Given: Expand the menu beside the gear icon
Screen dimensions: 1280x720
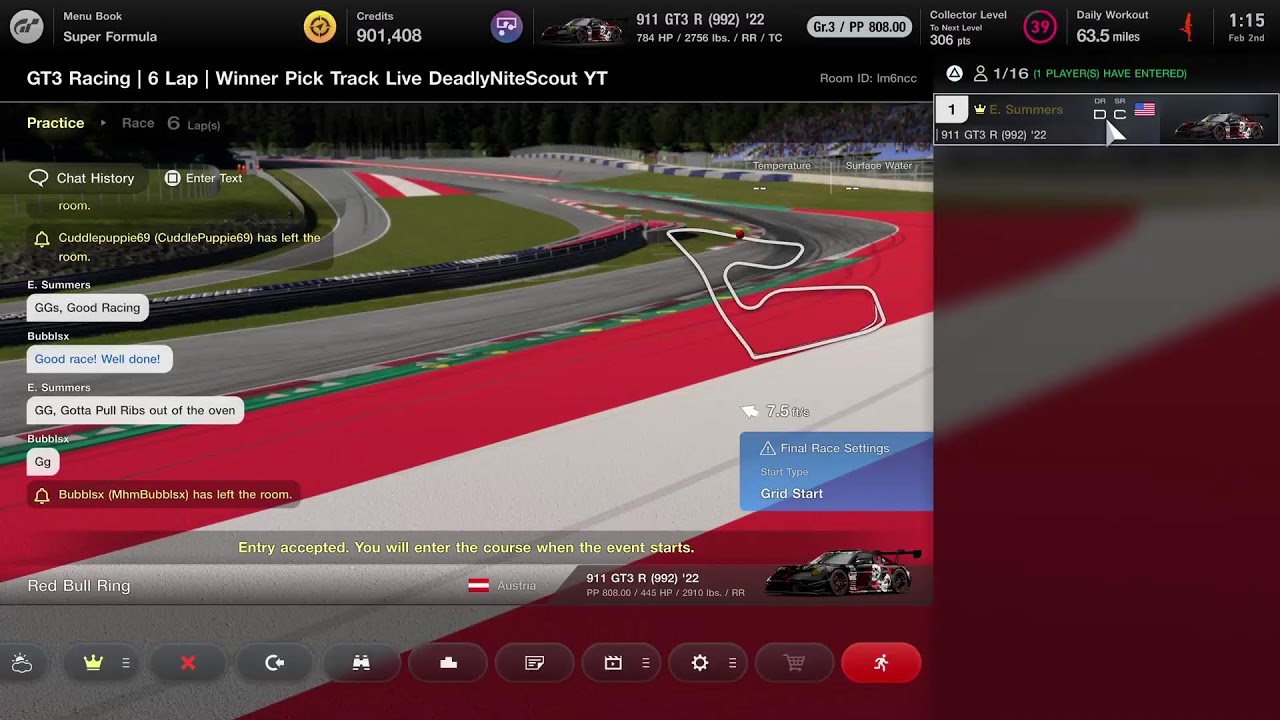Looking at the screenshot, I should pos(733,663).
